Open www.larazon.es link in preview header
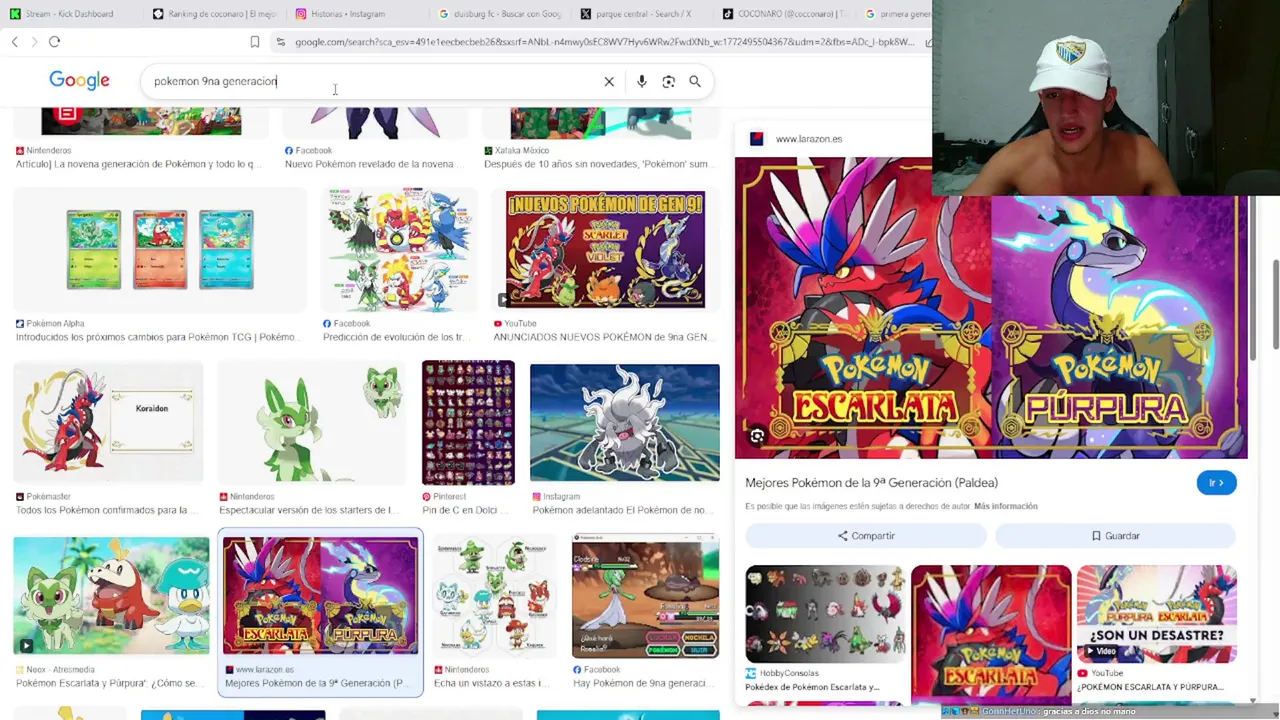Image resolution: width=1280 pixels, height=720 pixels. click(x=809, y=139)
